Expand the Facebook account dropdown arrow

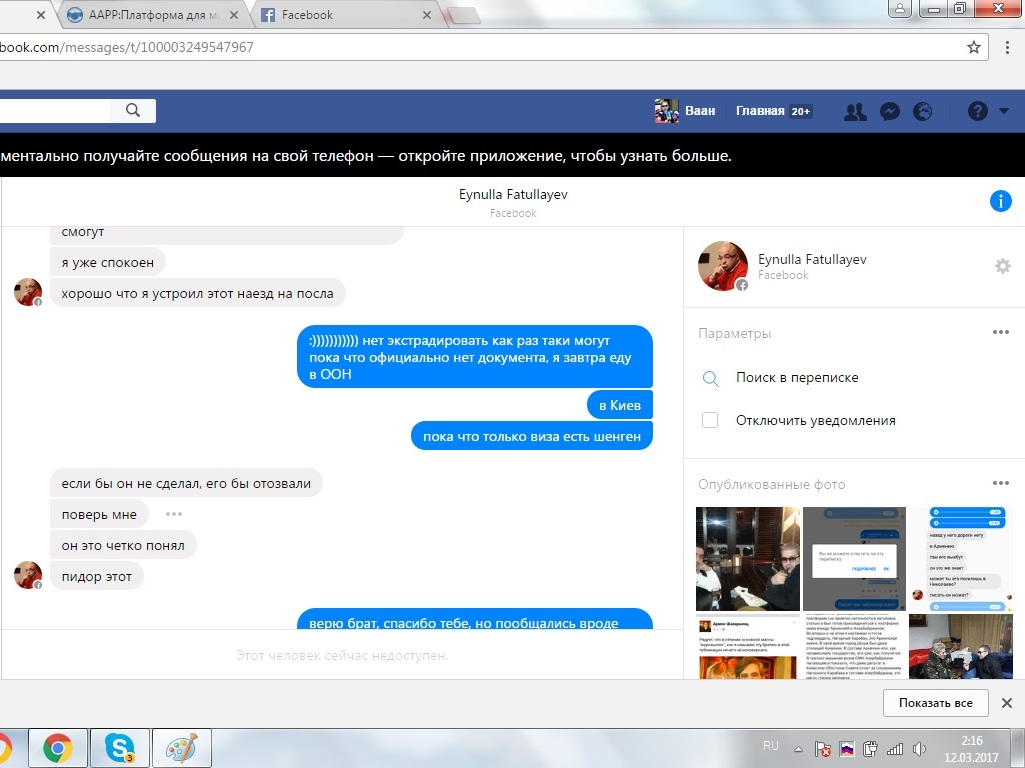1004,111
